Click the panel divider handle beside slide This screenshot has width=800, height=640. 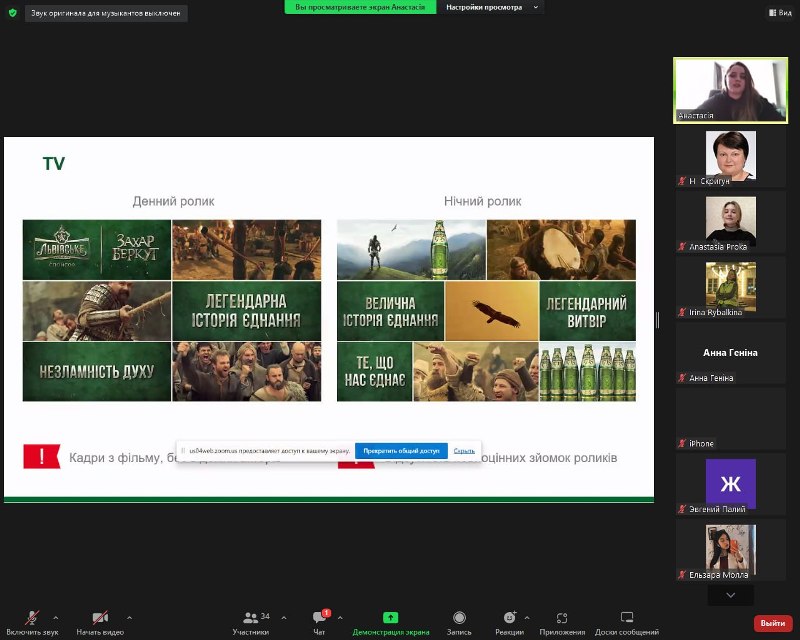(x=658, y=320)
